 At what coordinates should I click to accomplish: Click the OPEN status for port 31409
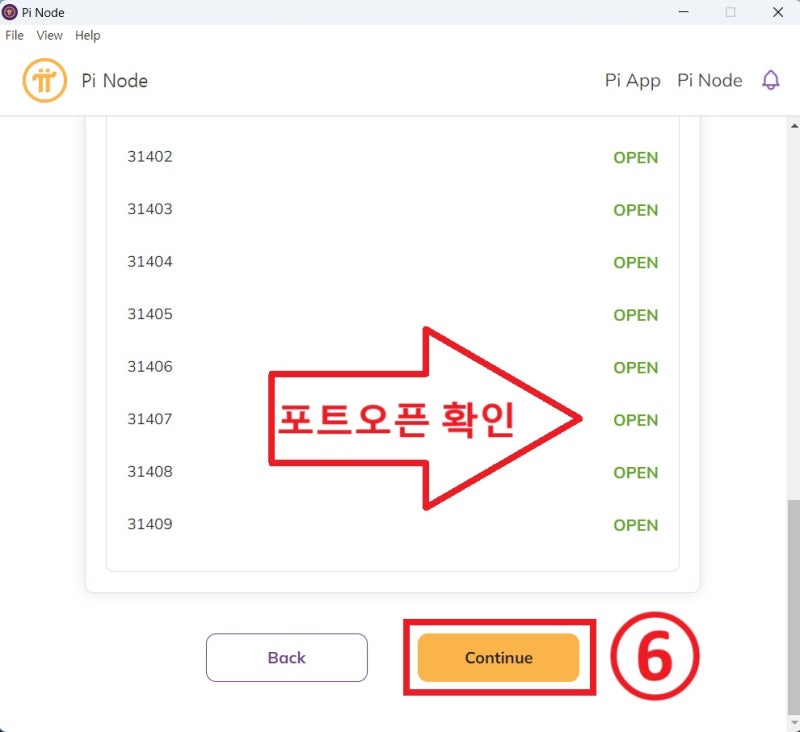click(x=635, y=524)
